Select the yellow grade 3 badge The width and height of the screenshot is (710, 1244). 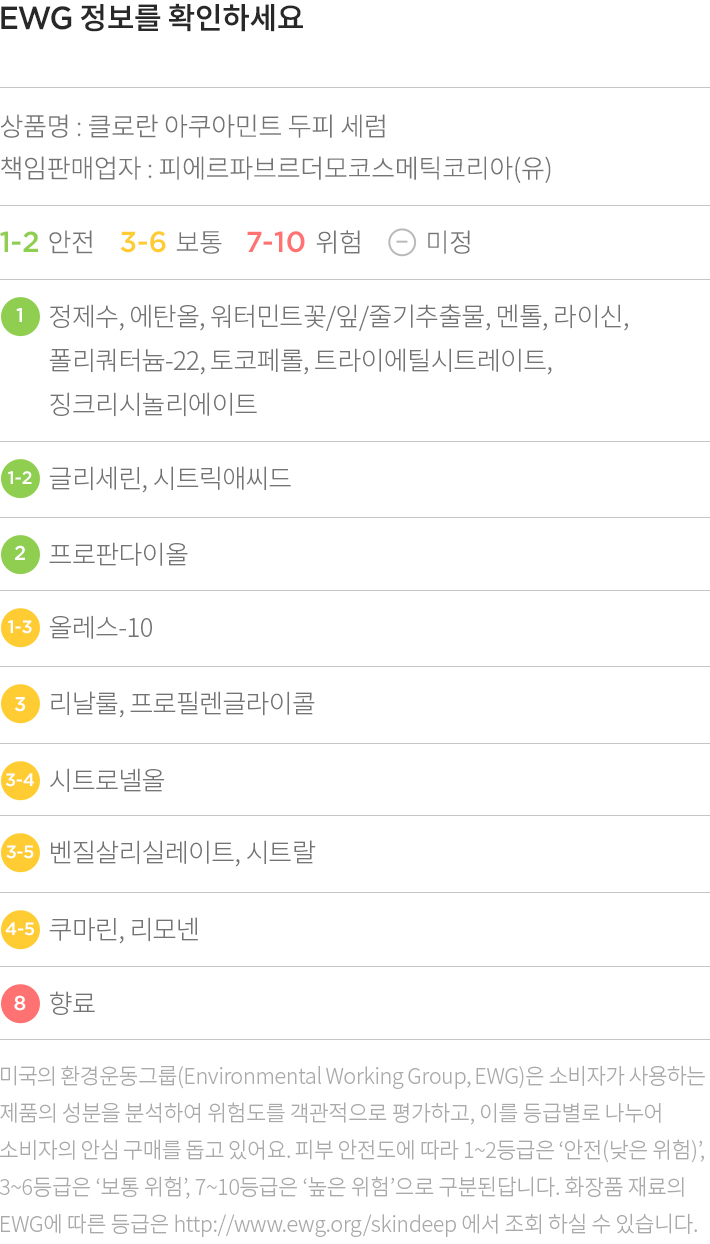(x=20, y=704)
